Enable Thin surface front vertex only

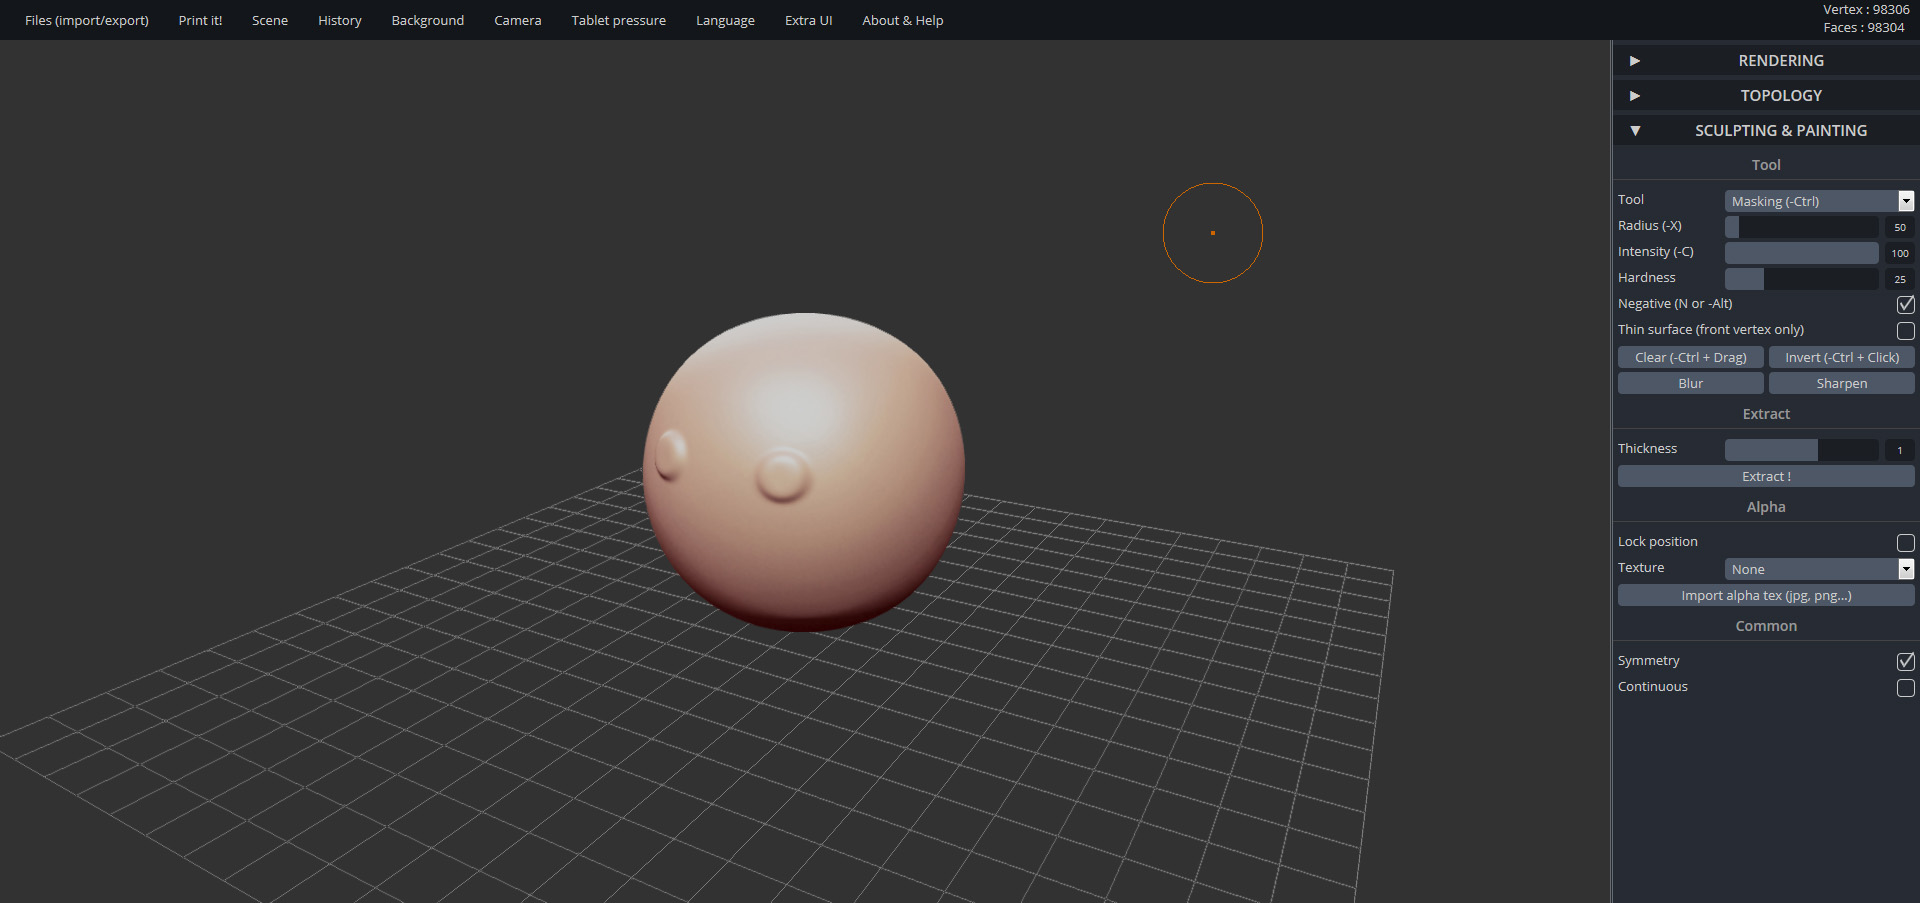click(1905, 330)
